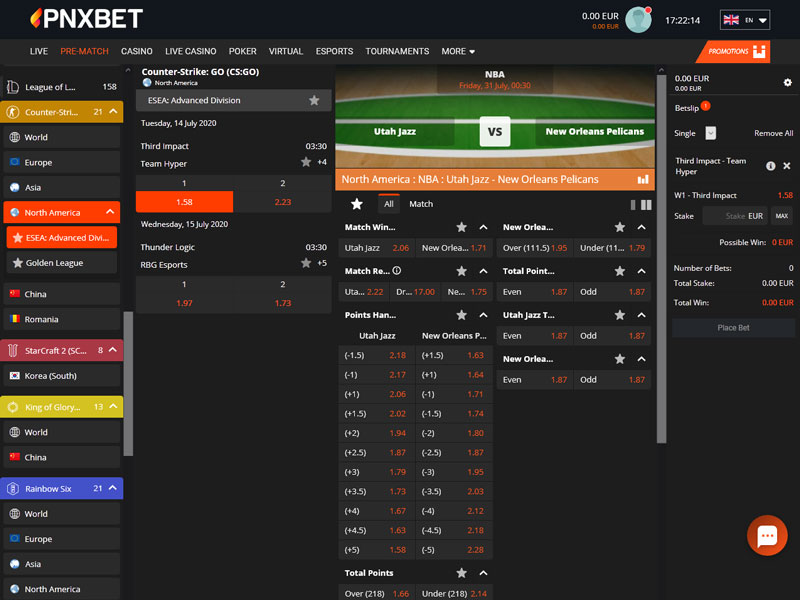
Task: Toggle favorites filter star beside All tab
Action: (357, 204)
